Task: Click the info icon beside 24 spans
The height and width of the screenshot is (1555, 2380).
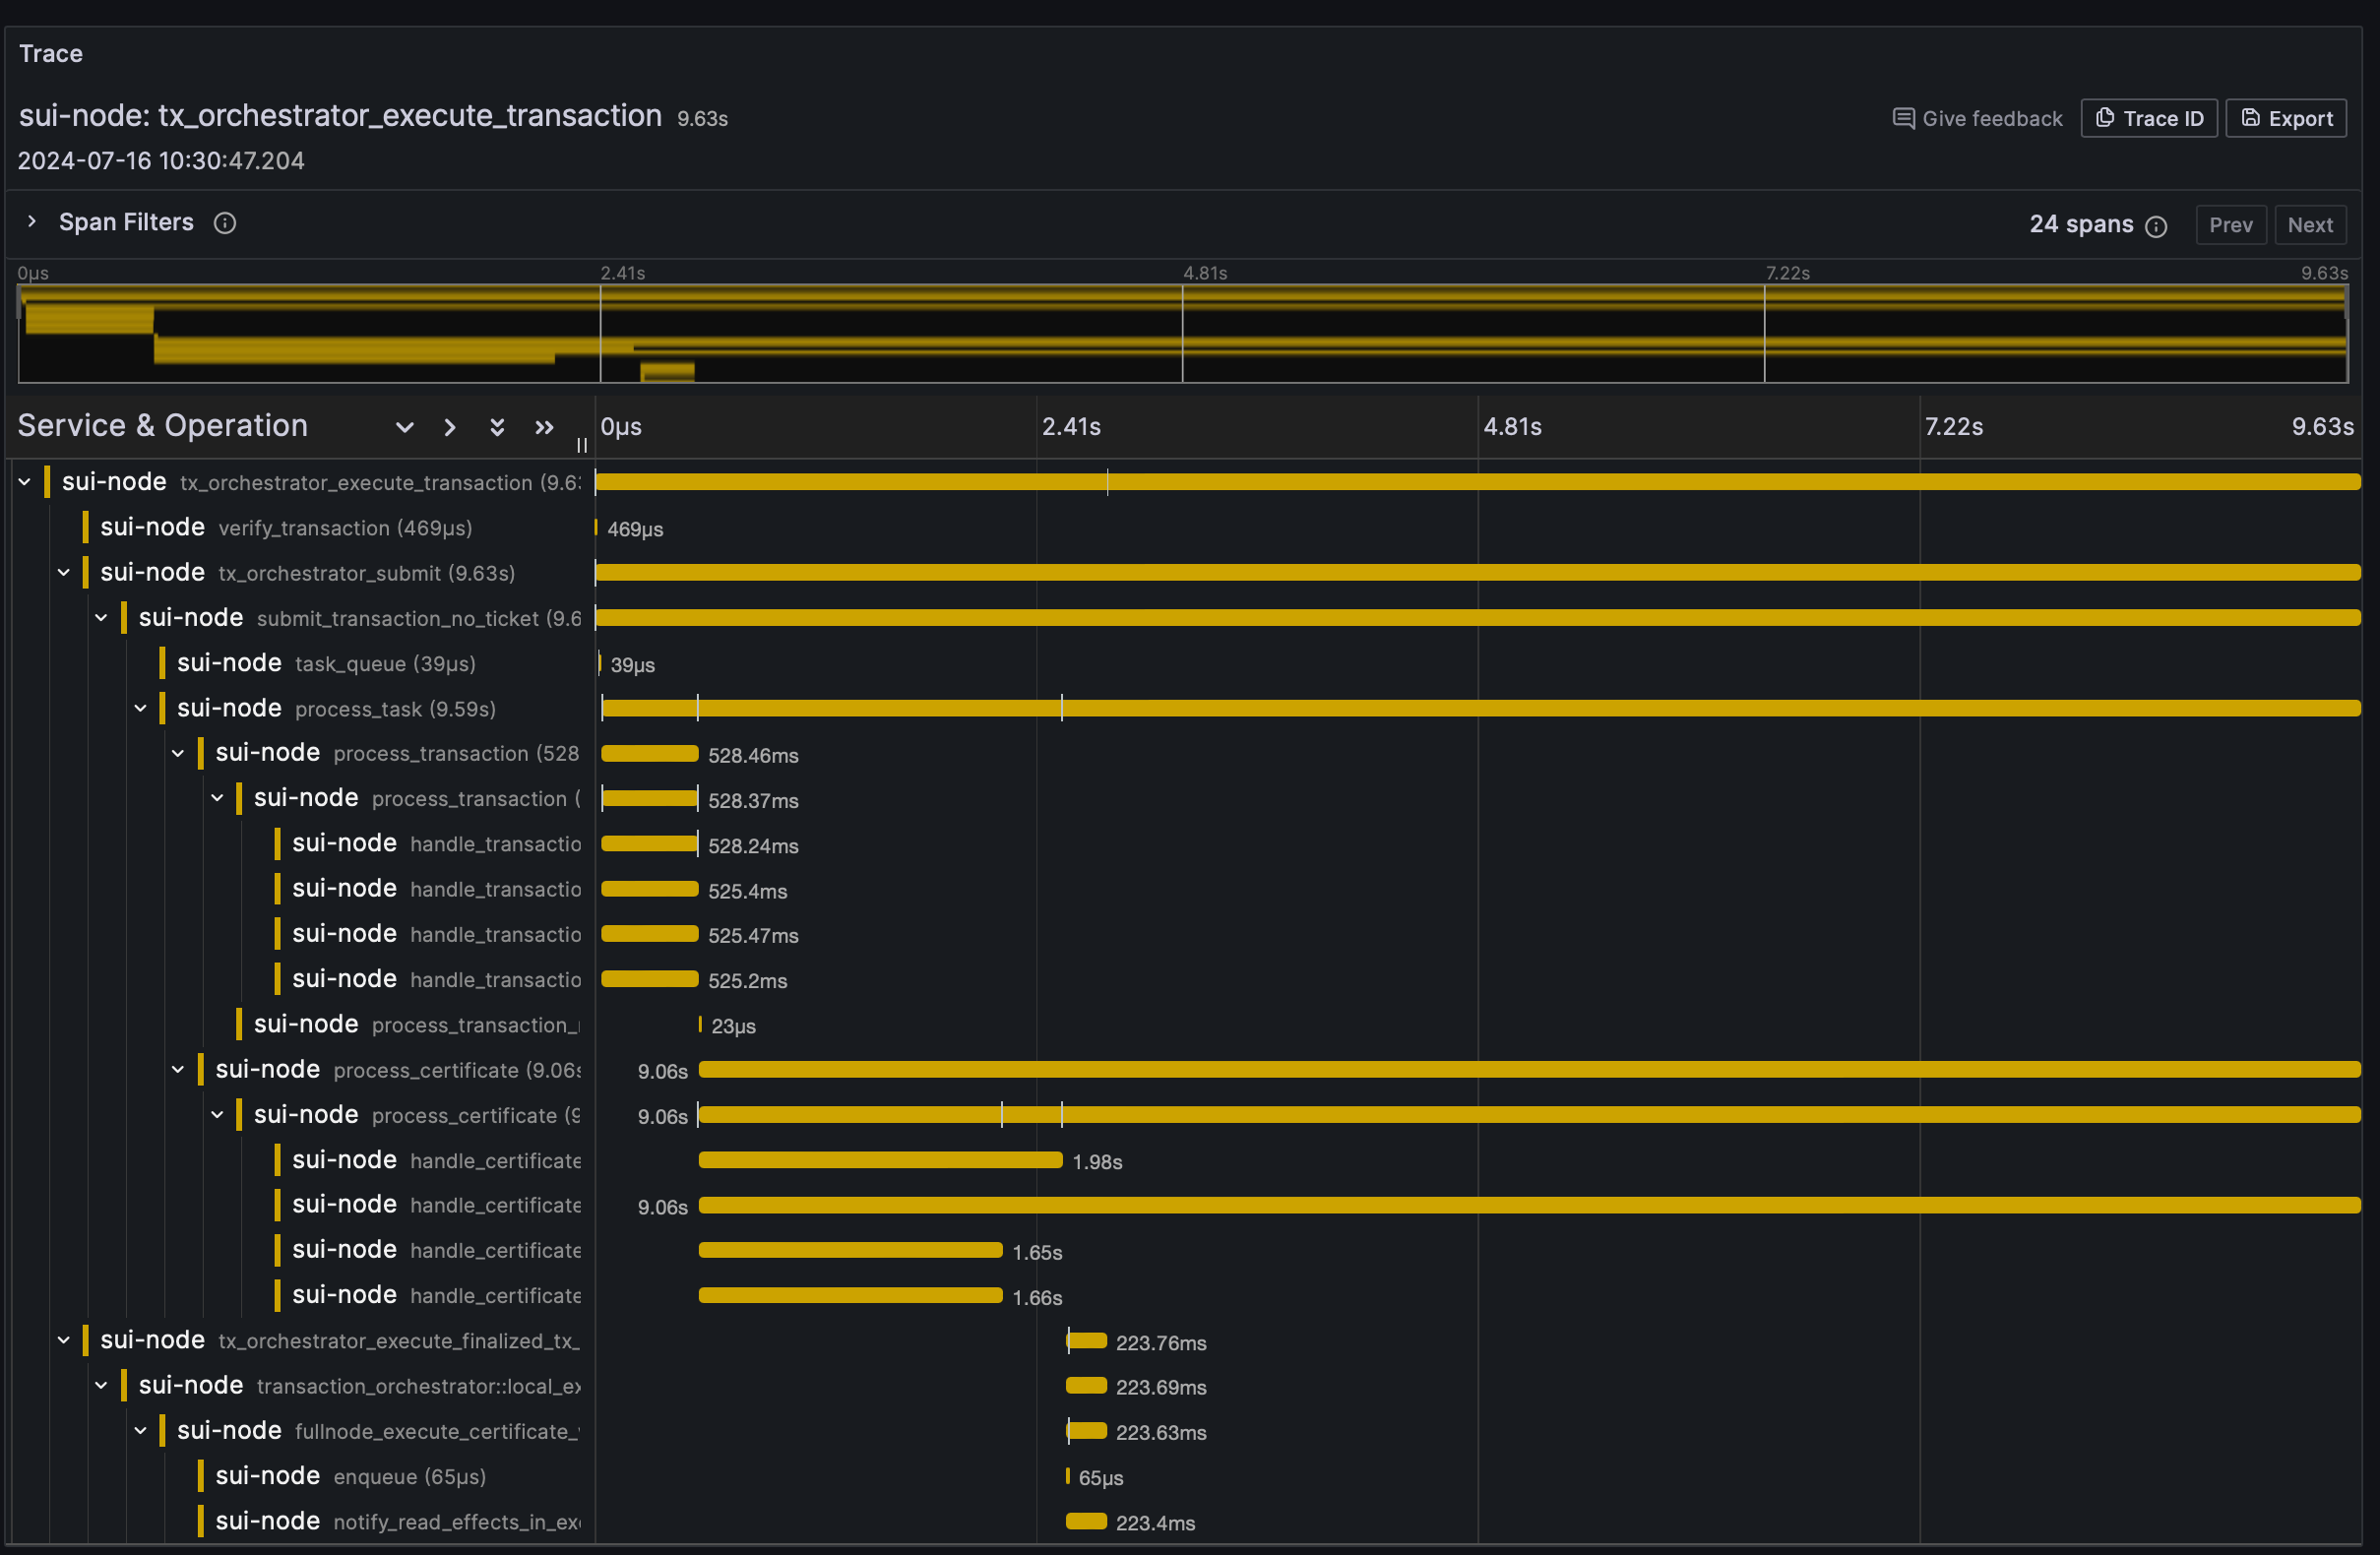Action: coord(2156,227)
